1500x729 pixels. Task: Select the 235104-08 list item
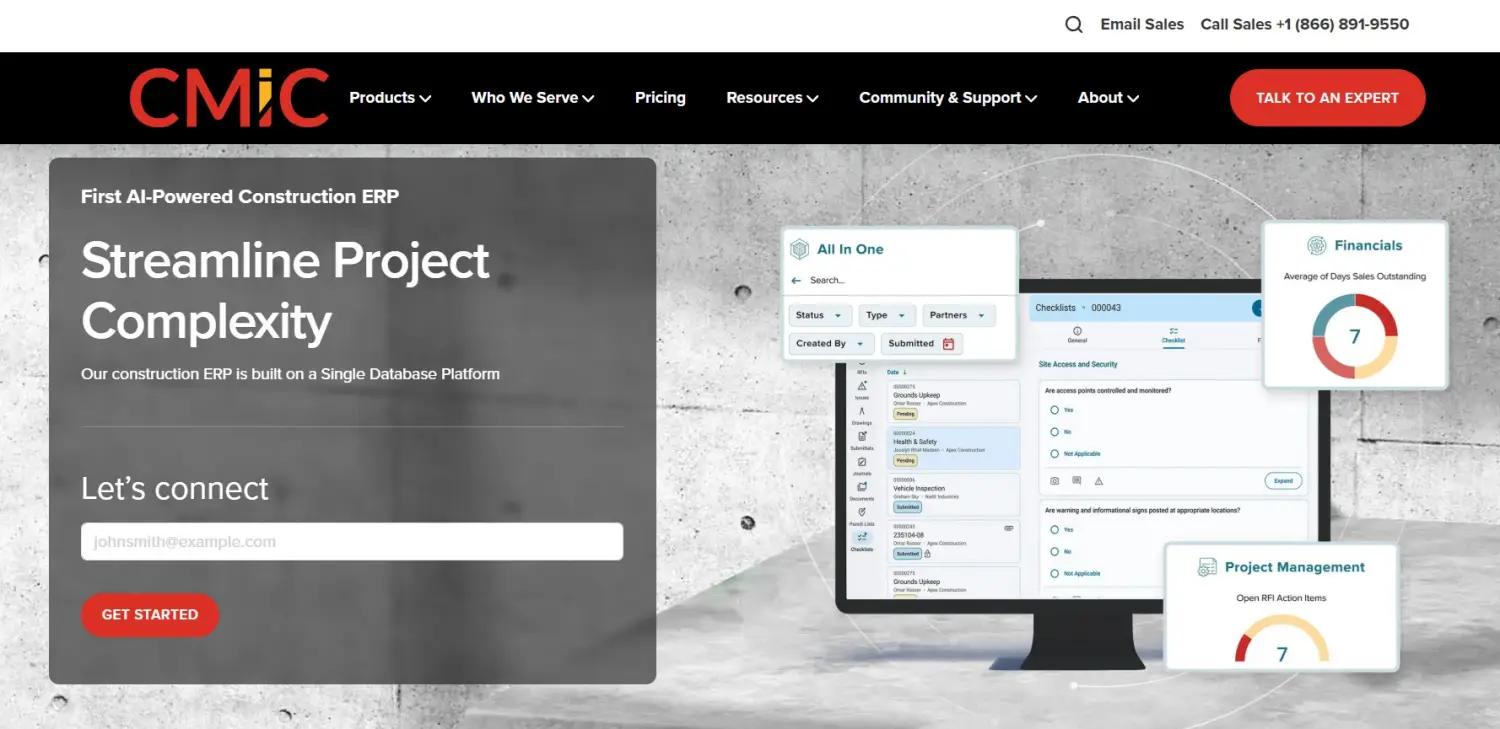pos(953,541)
